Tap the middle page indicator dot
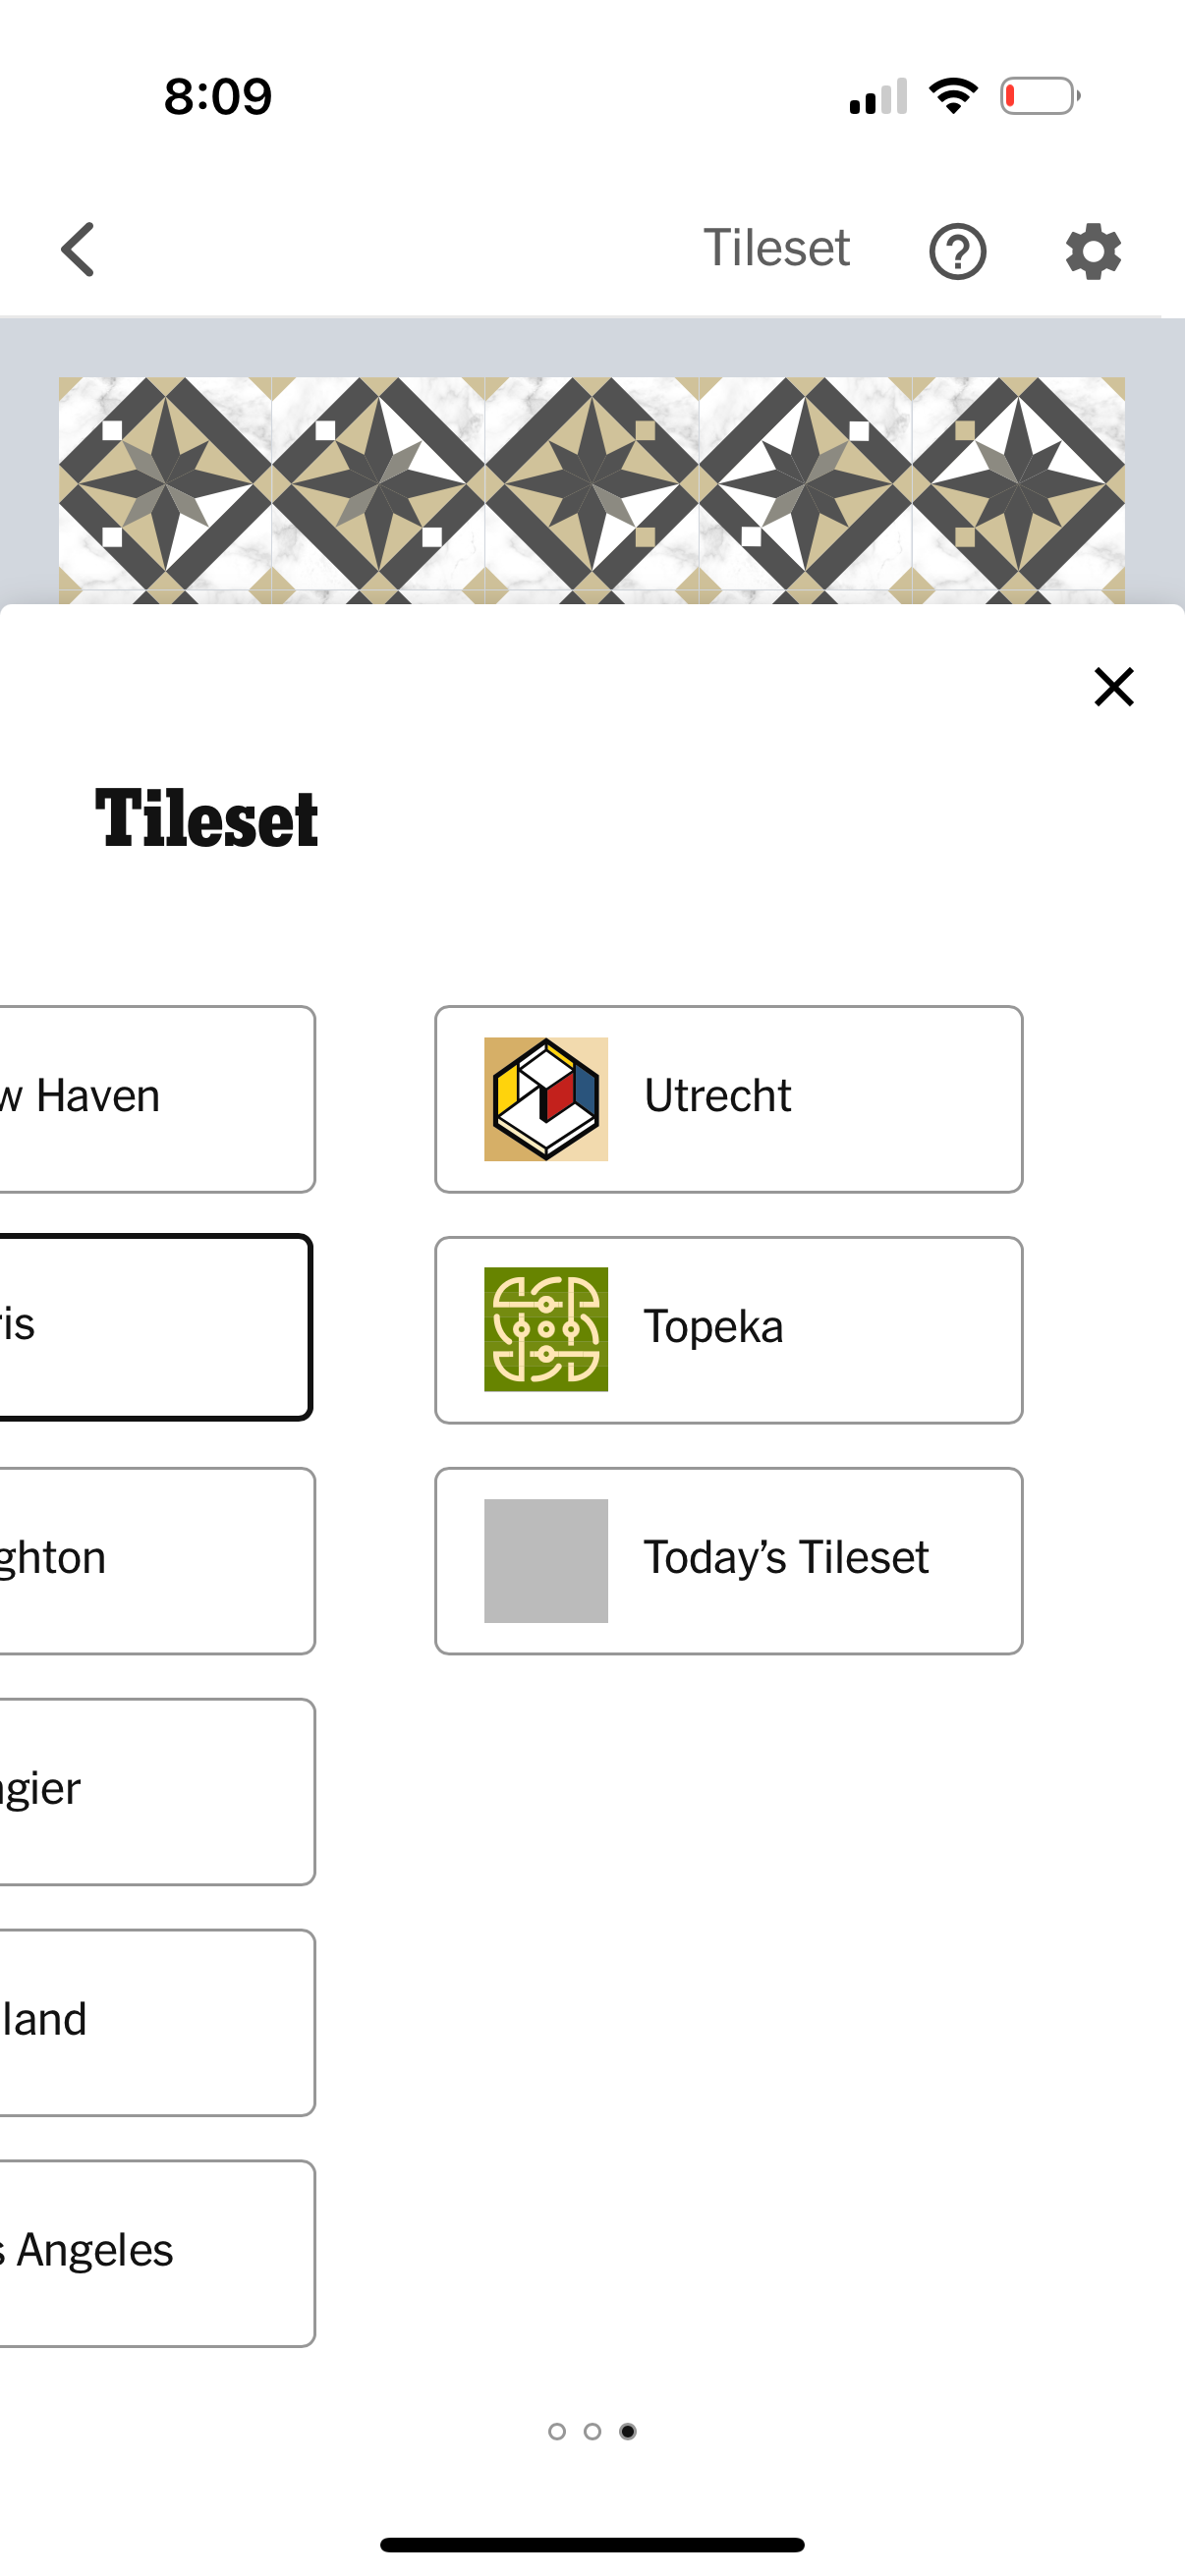1185x2576 pixels. pos(593,2434)
